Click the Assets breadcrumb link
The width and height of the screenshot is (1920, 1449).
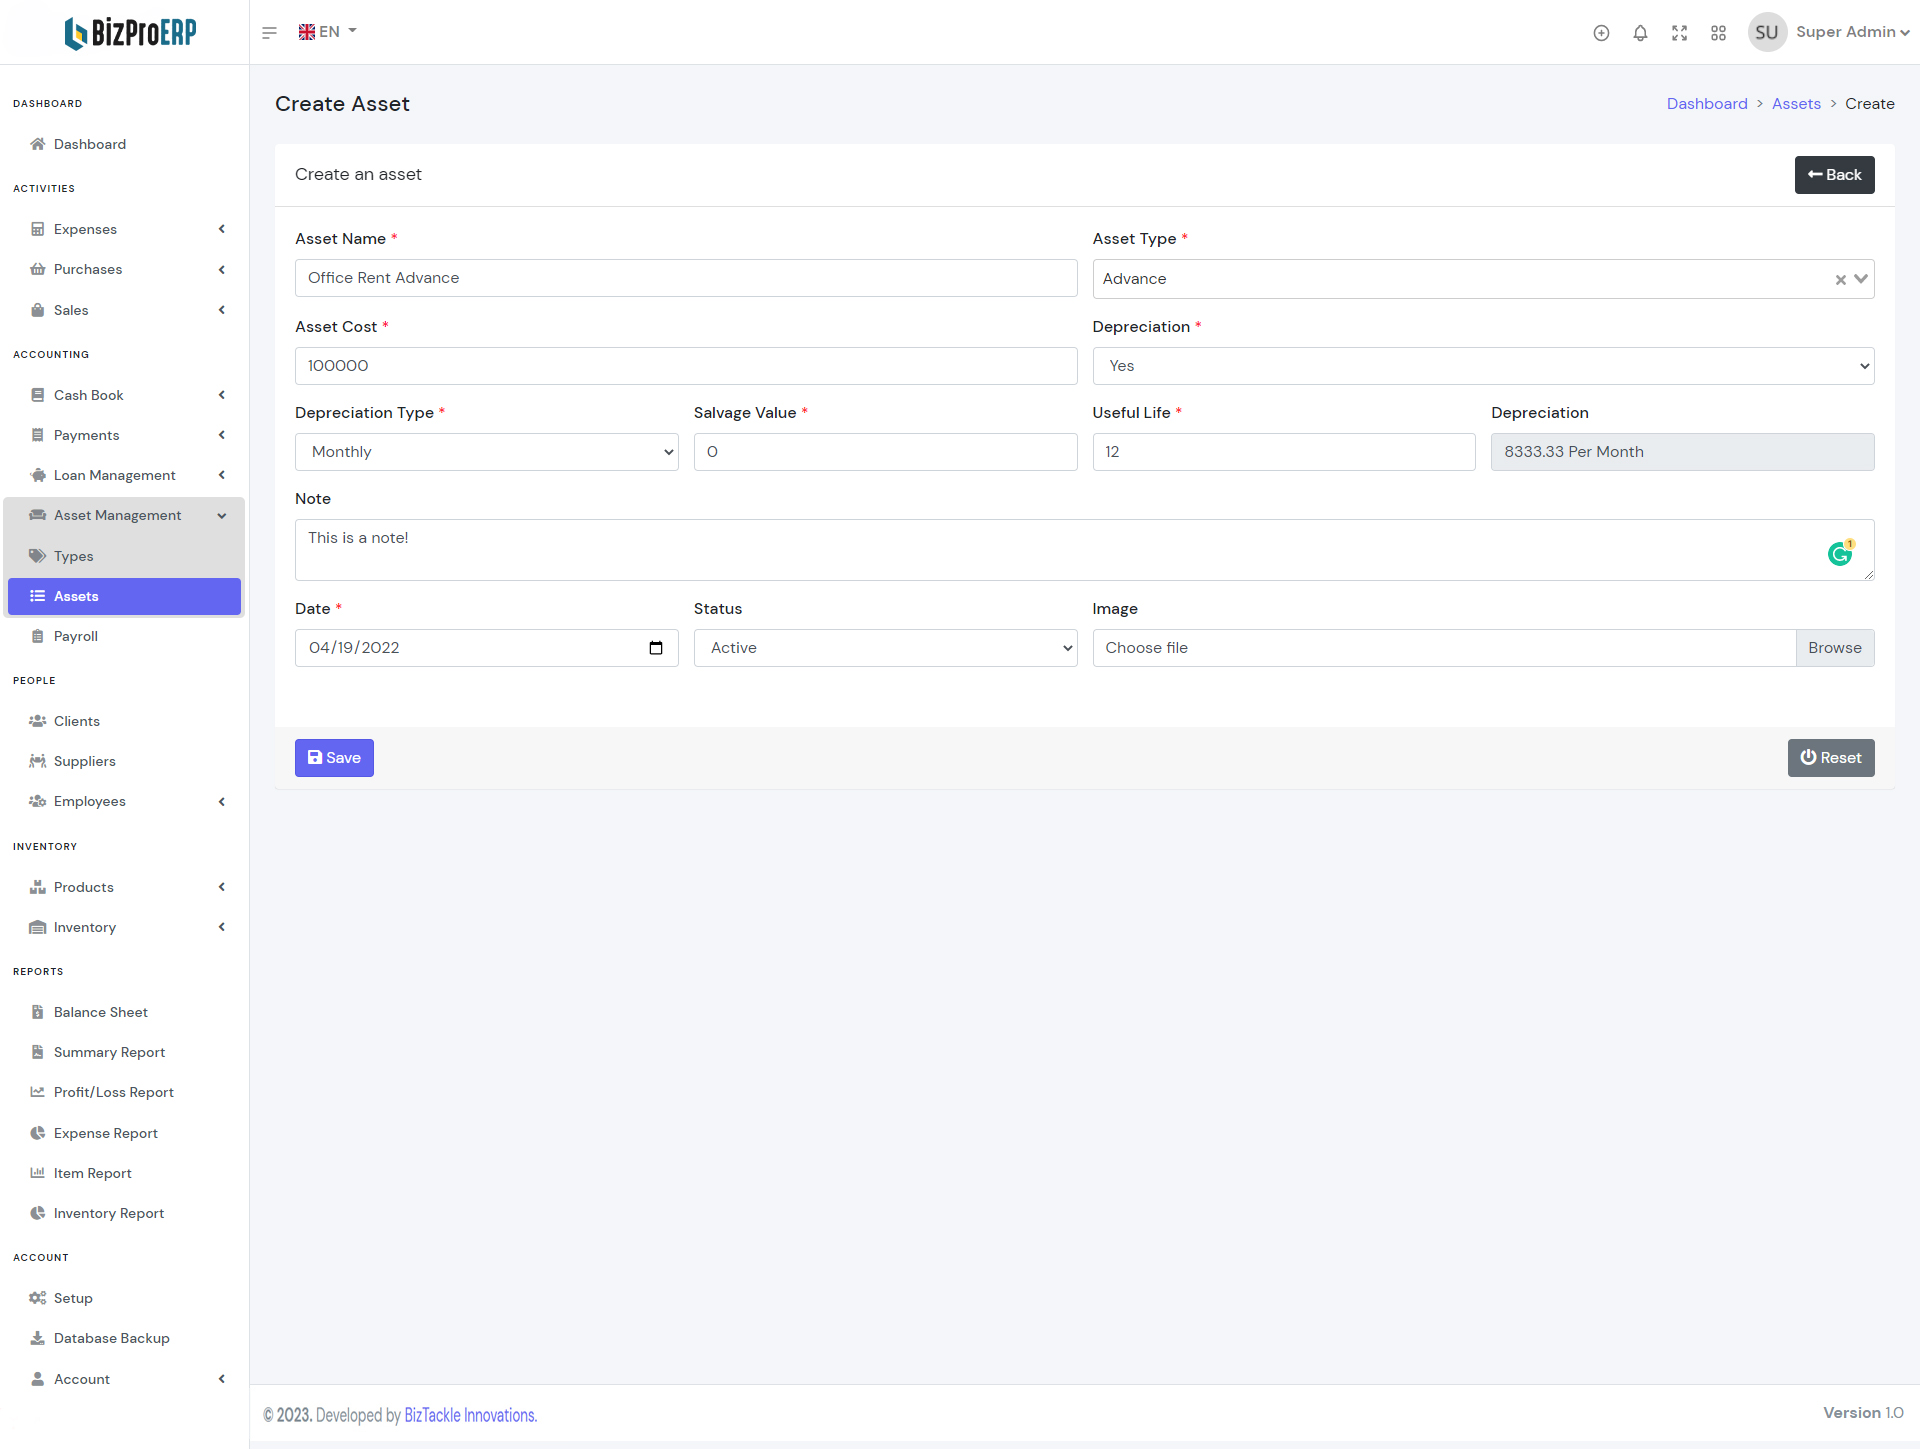1796,104
